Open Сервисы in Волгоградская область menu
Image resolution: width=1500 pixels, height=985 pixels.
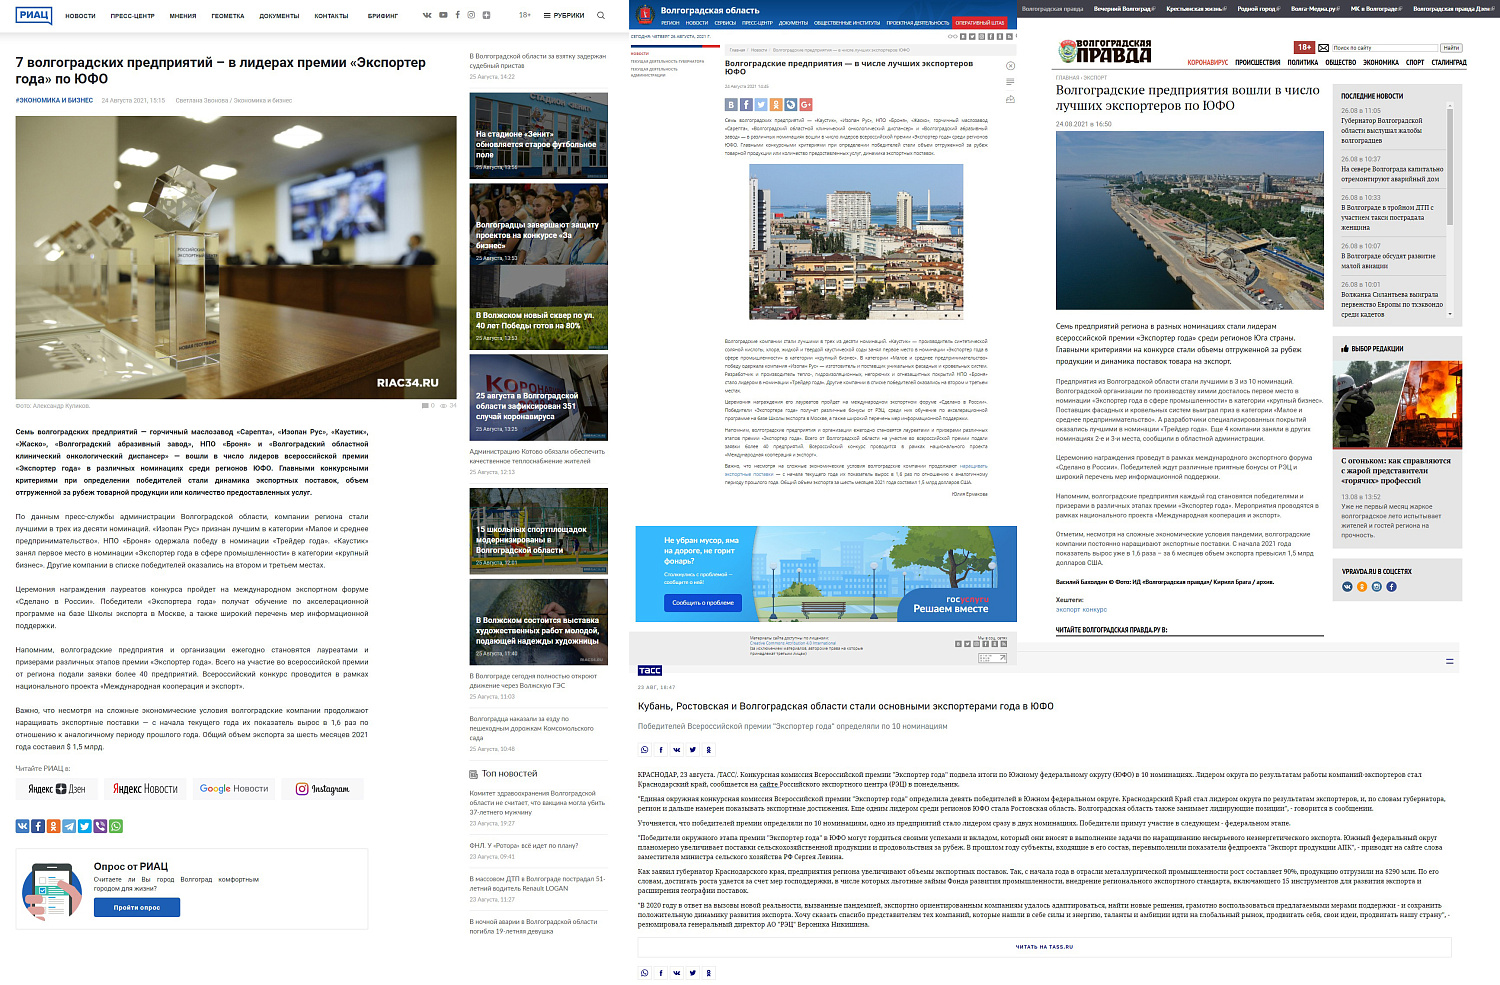point(725,22)
